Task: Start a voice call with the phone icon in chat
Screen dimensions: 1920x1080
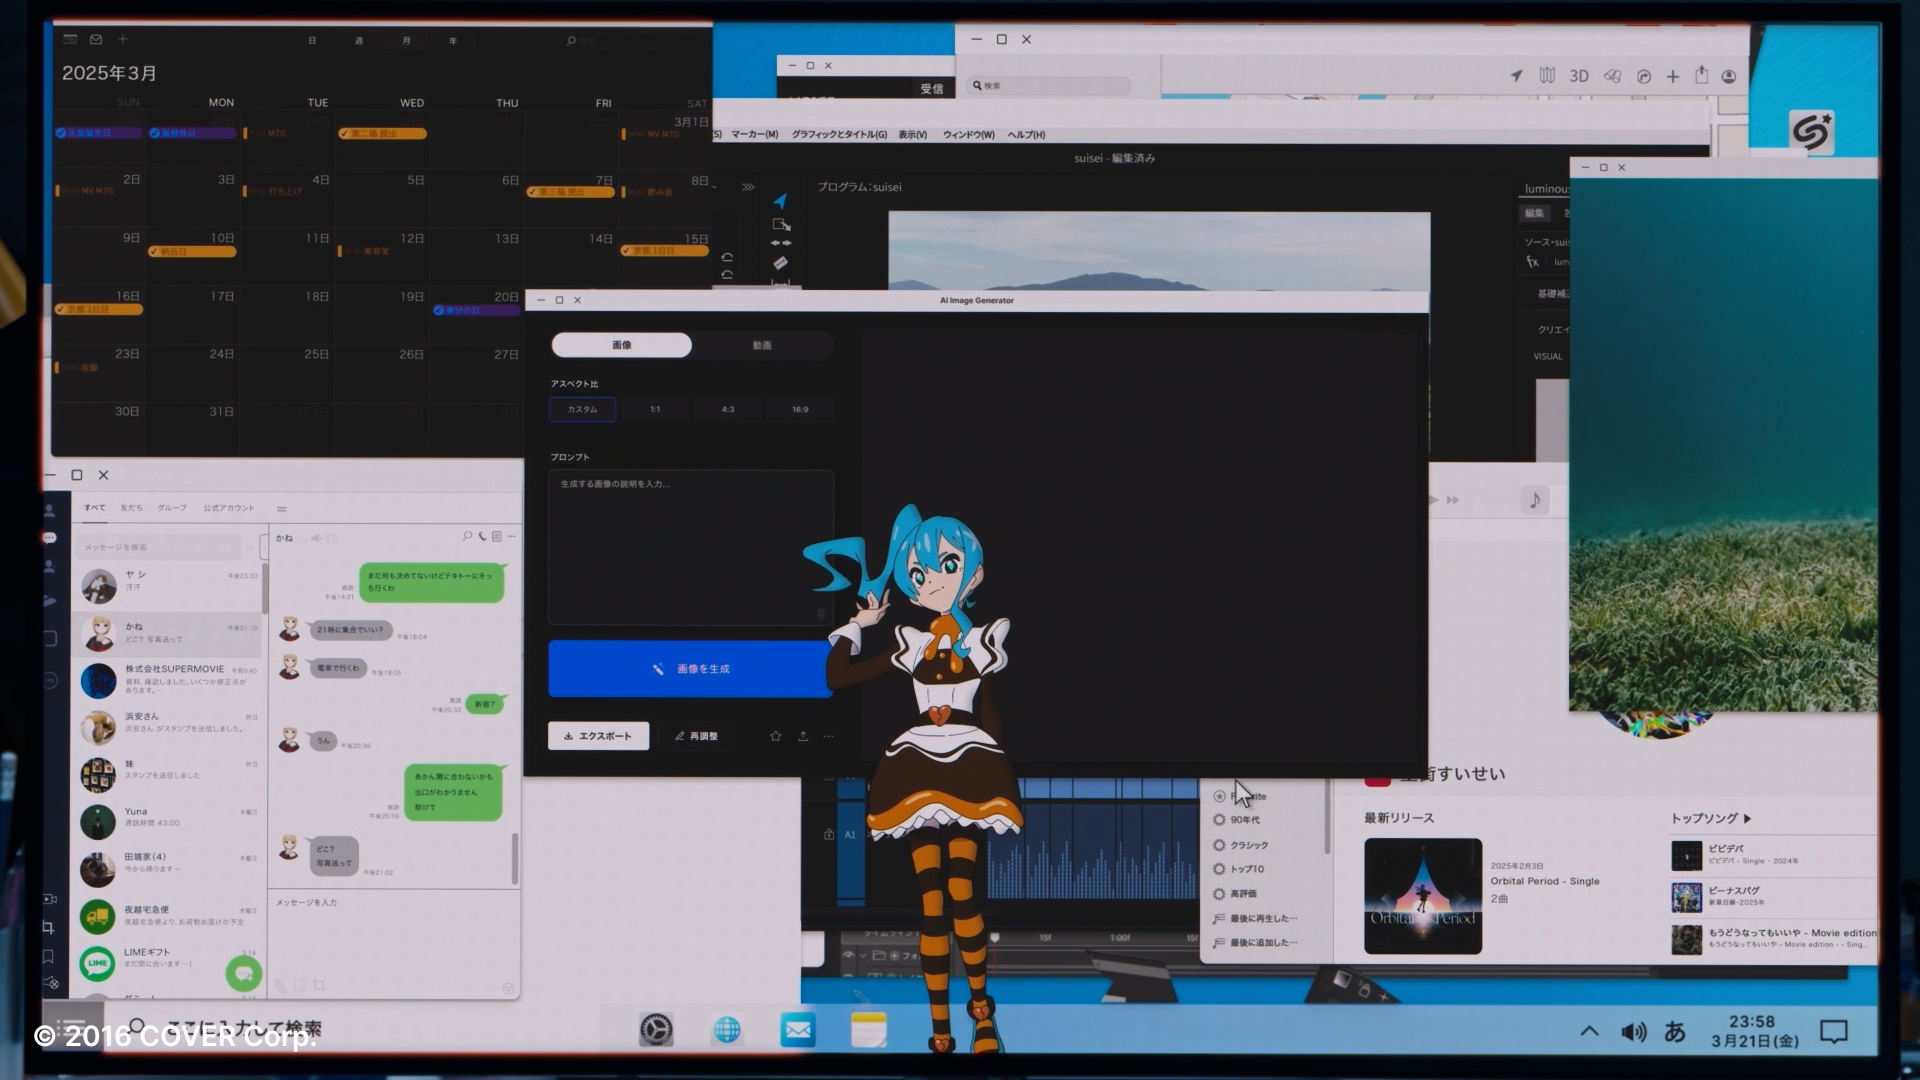Action: 482,537
